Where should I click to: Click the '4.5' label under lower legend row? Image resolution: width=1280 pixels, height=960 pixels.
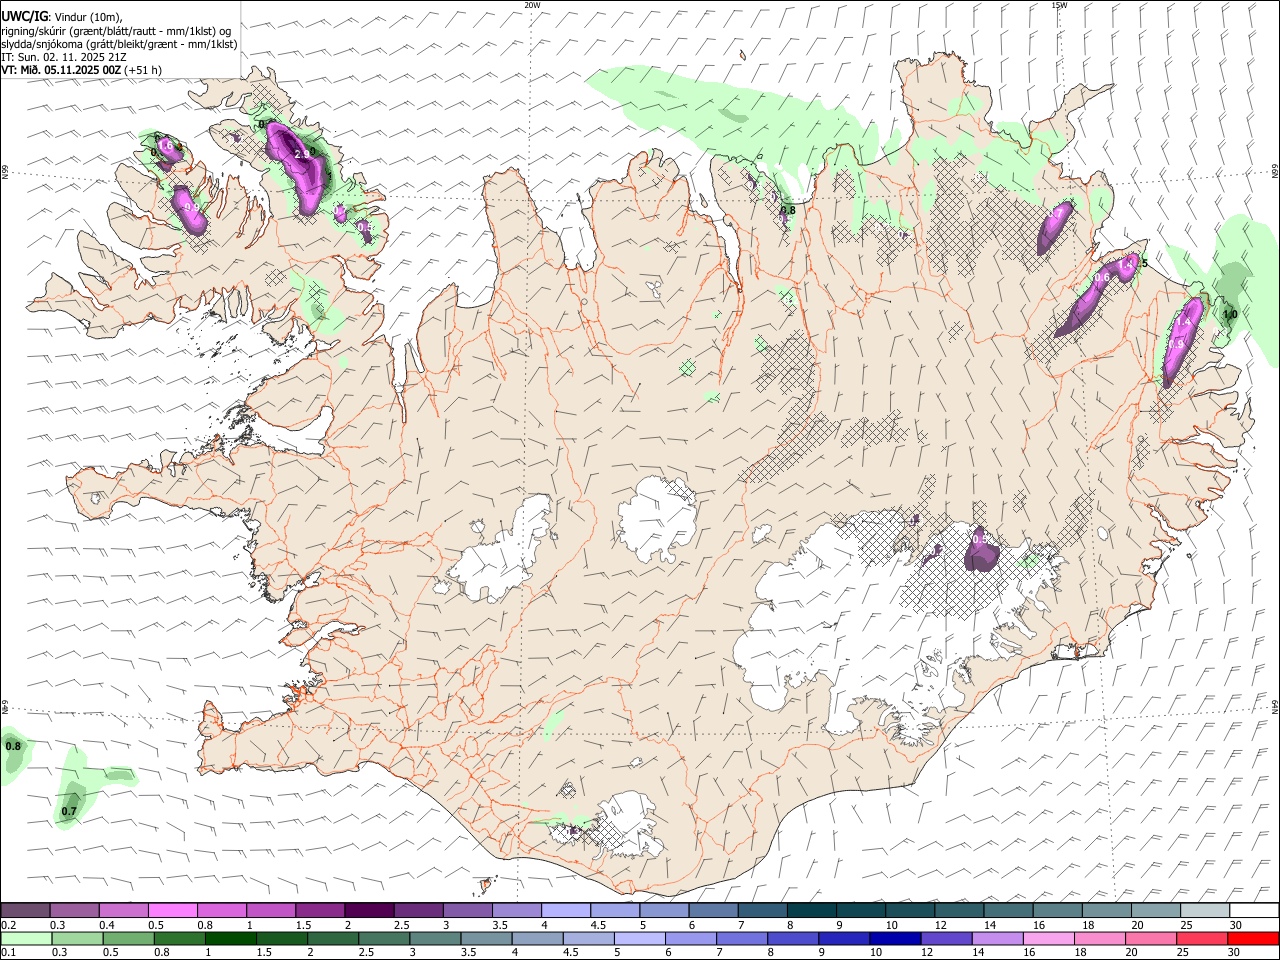tap(570, 953)
